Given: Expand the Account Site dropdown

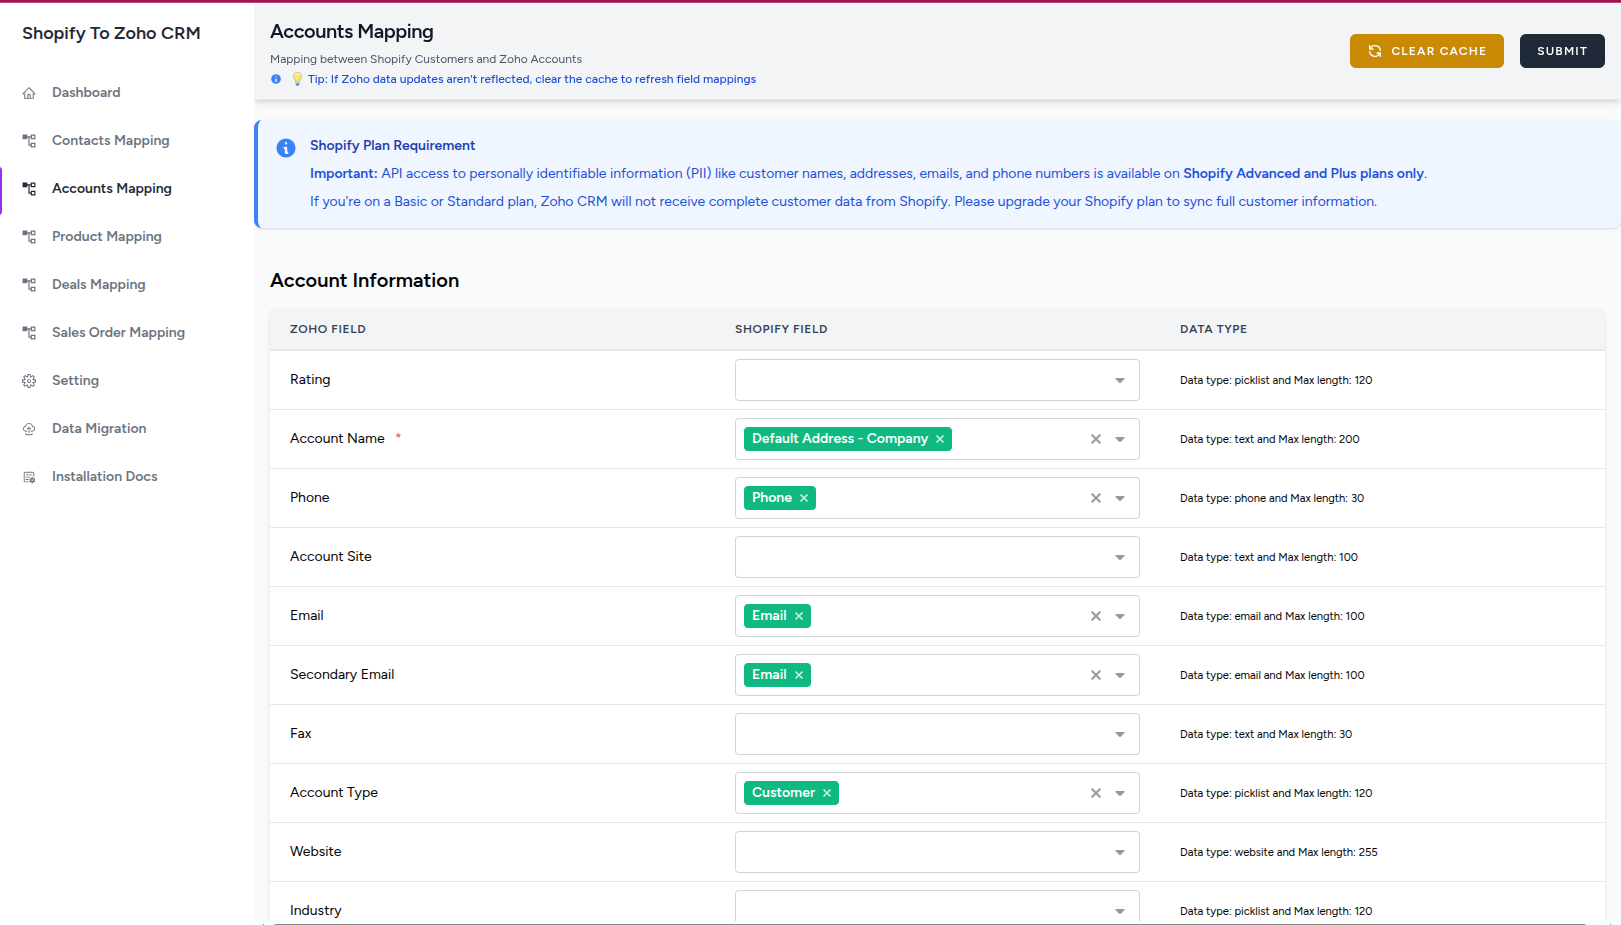Looking at the screenshot, I should pos(1119,557).
